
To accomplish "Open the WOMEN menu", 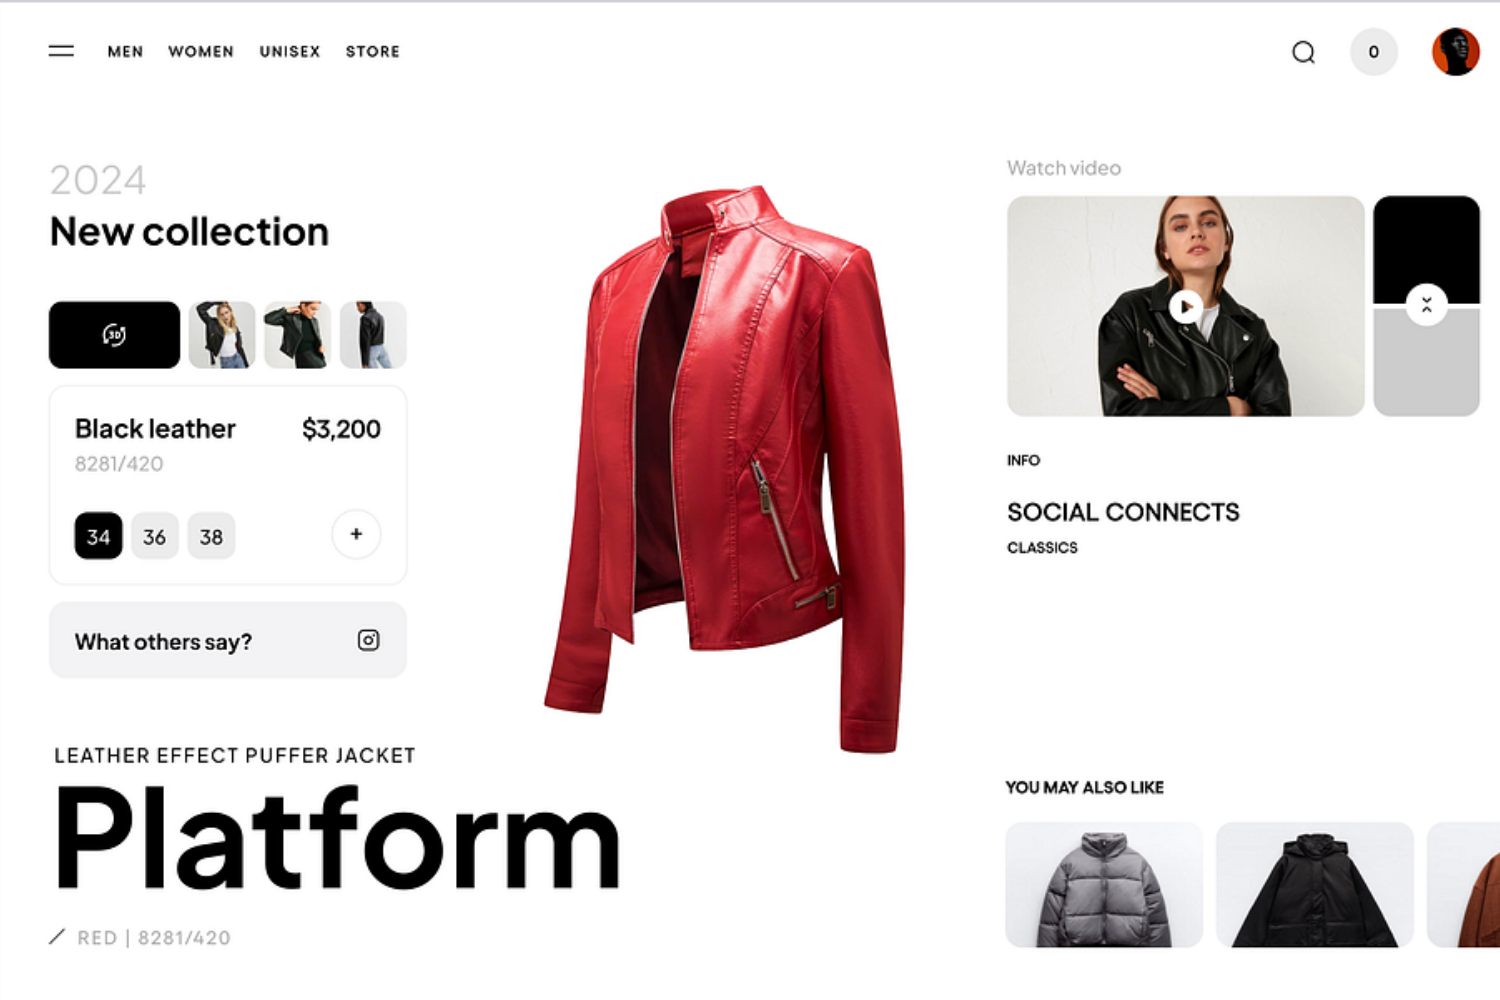I will point(201,52).
